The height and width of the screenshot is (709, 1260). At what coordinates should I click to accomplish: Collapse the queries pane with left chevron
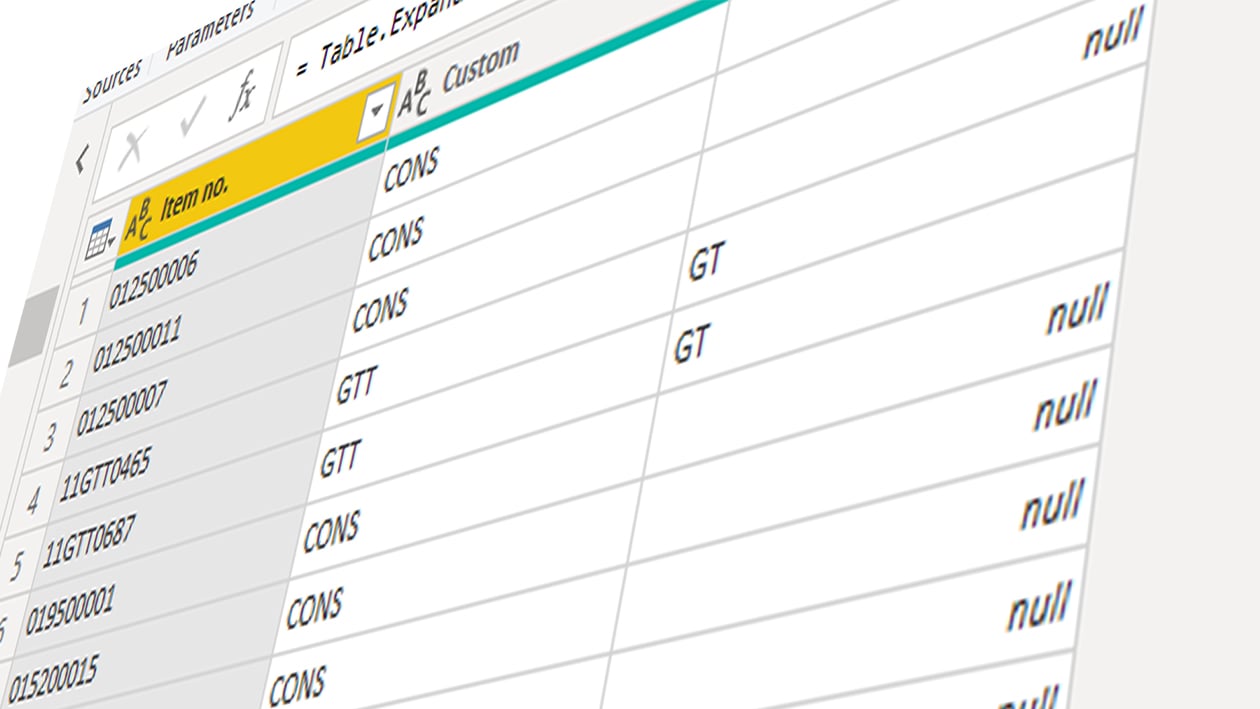pos(82,157)
